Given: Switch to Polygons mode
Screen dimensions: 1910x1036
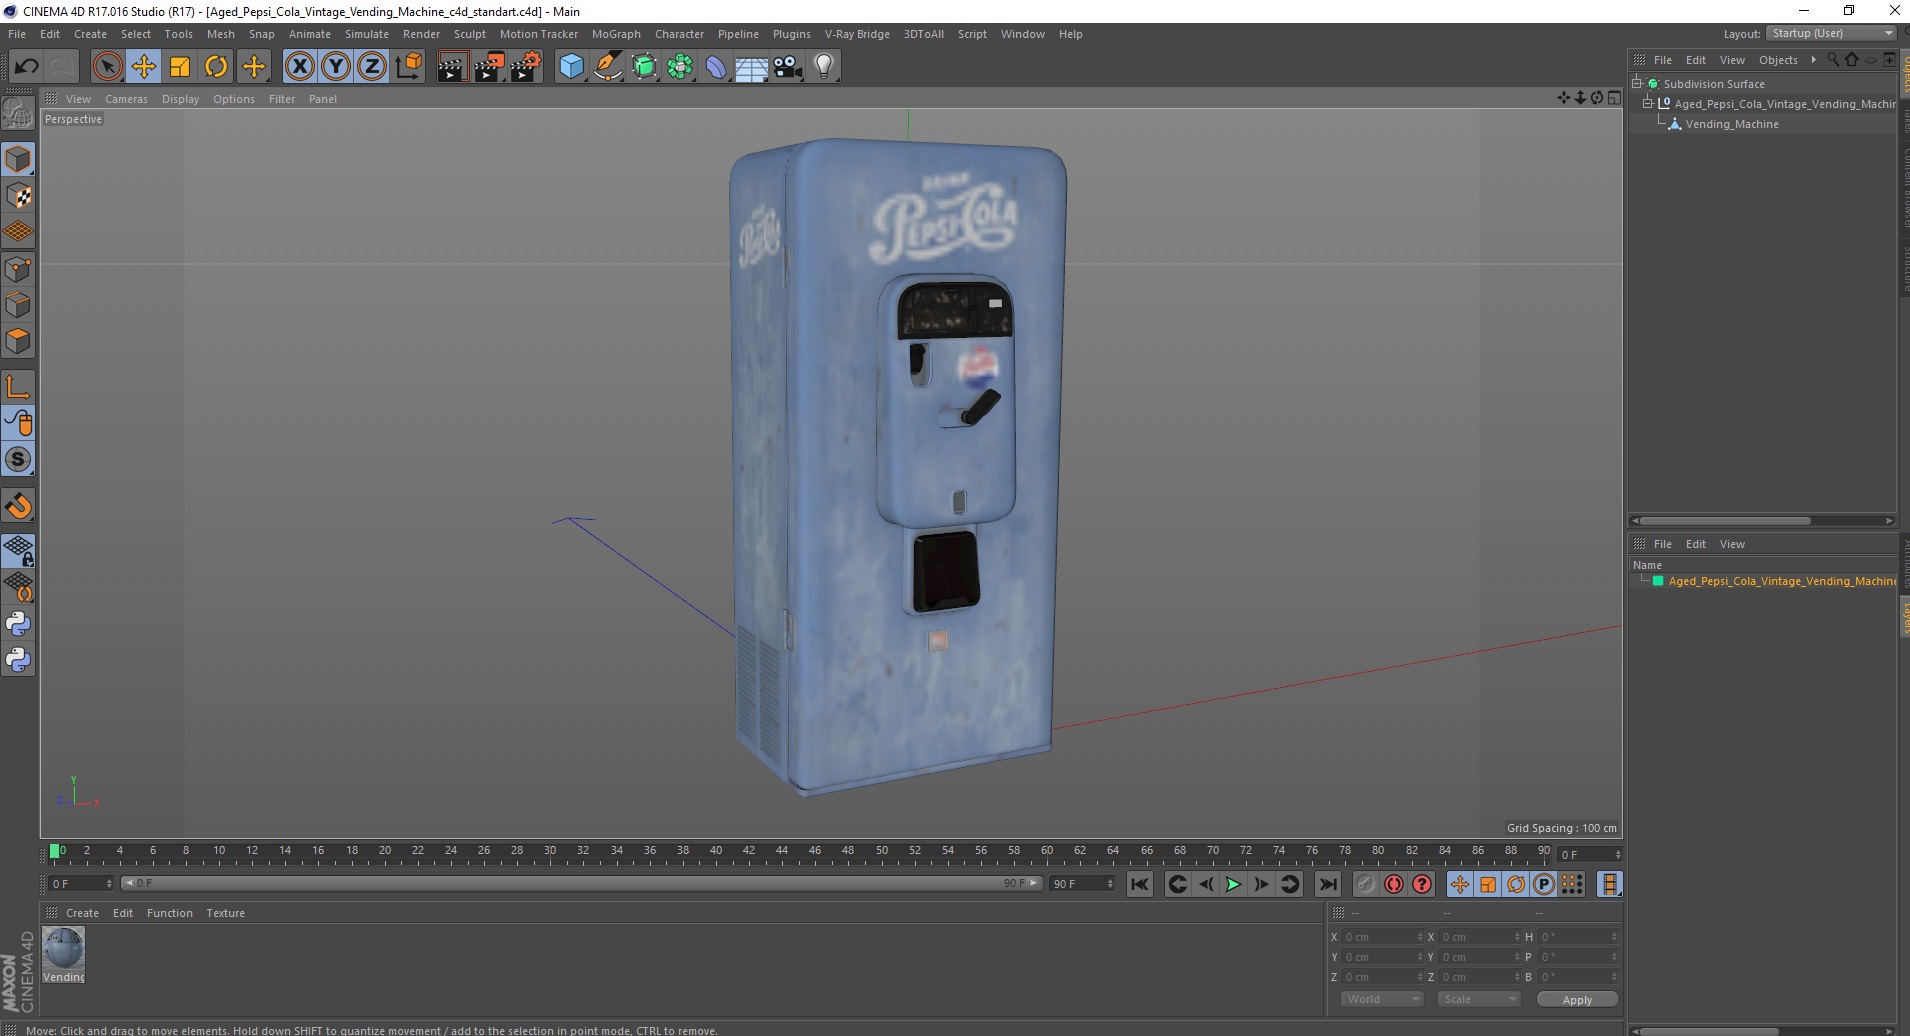Looking at the screenshot, I should click(x=18, y=341).
